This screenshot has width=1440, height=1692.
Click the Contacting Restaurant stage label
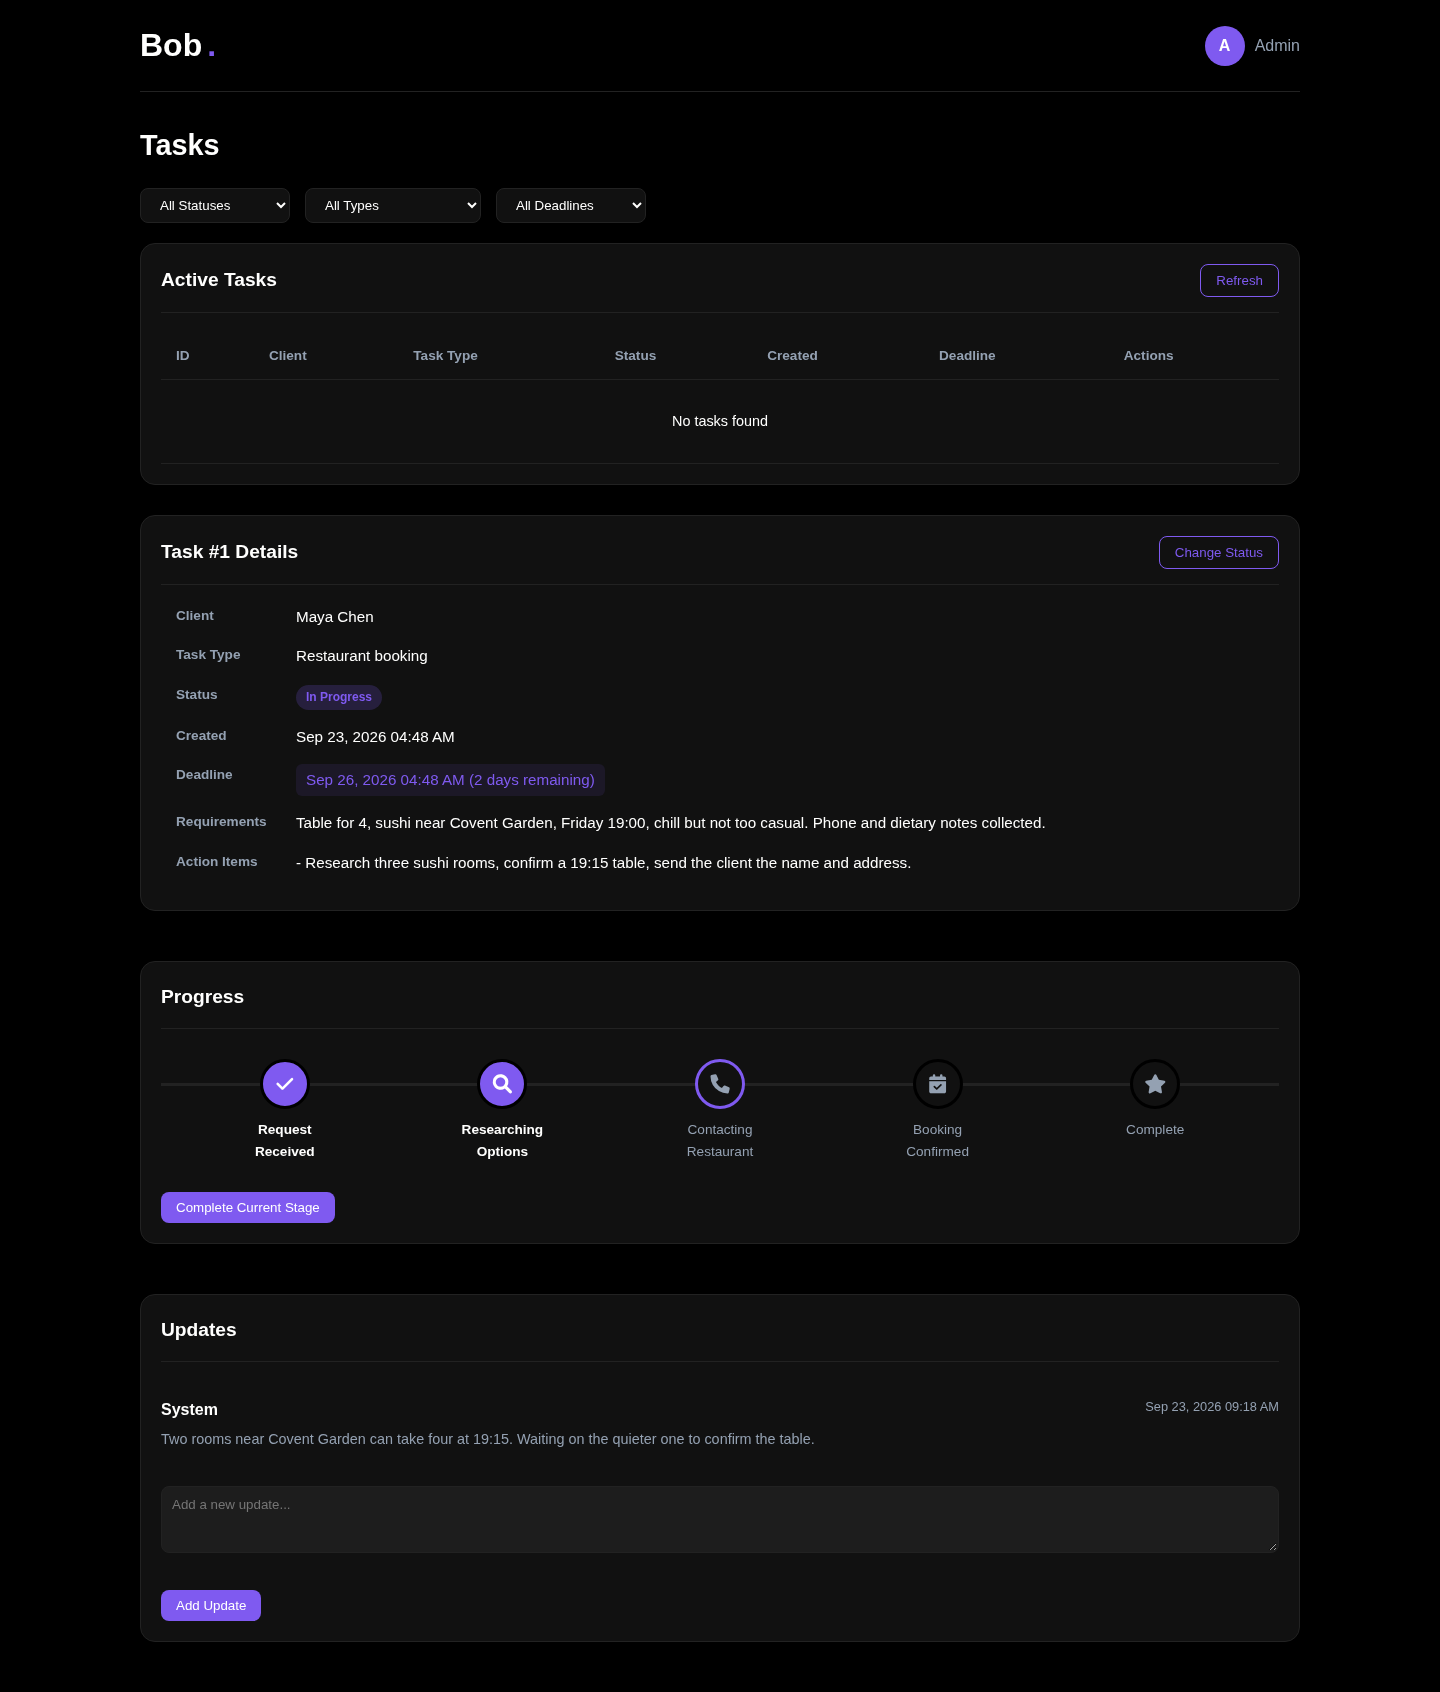pyautogui.click(x=720, y=1141)
